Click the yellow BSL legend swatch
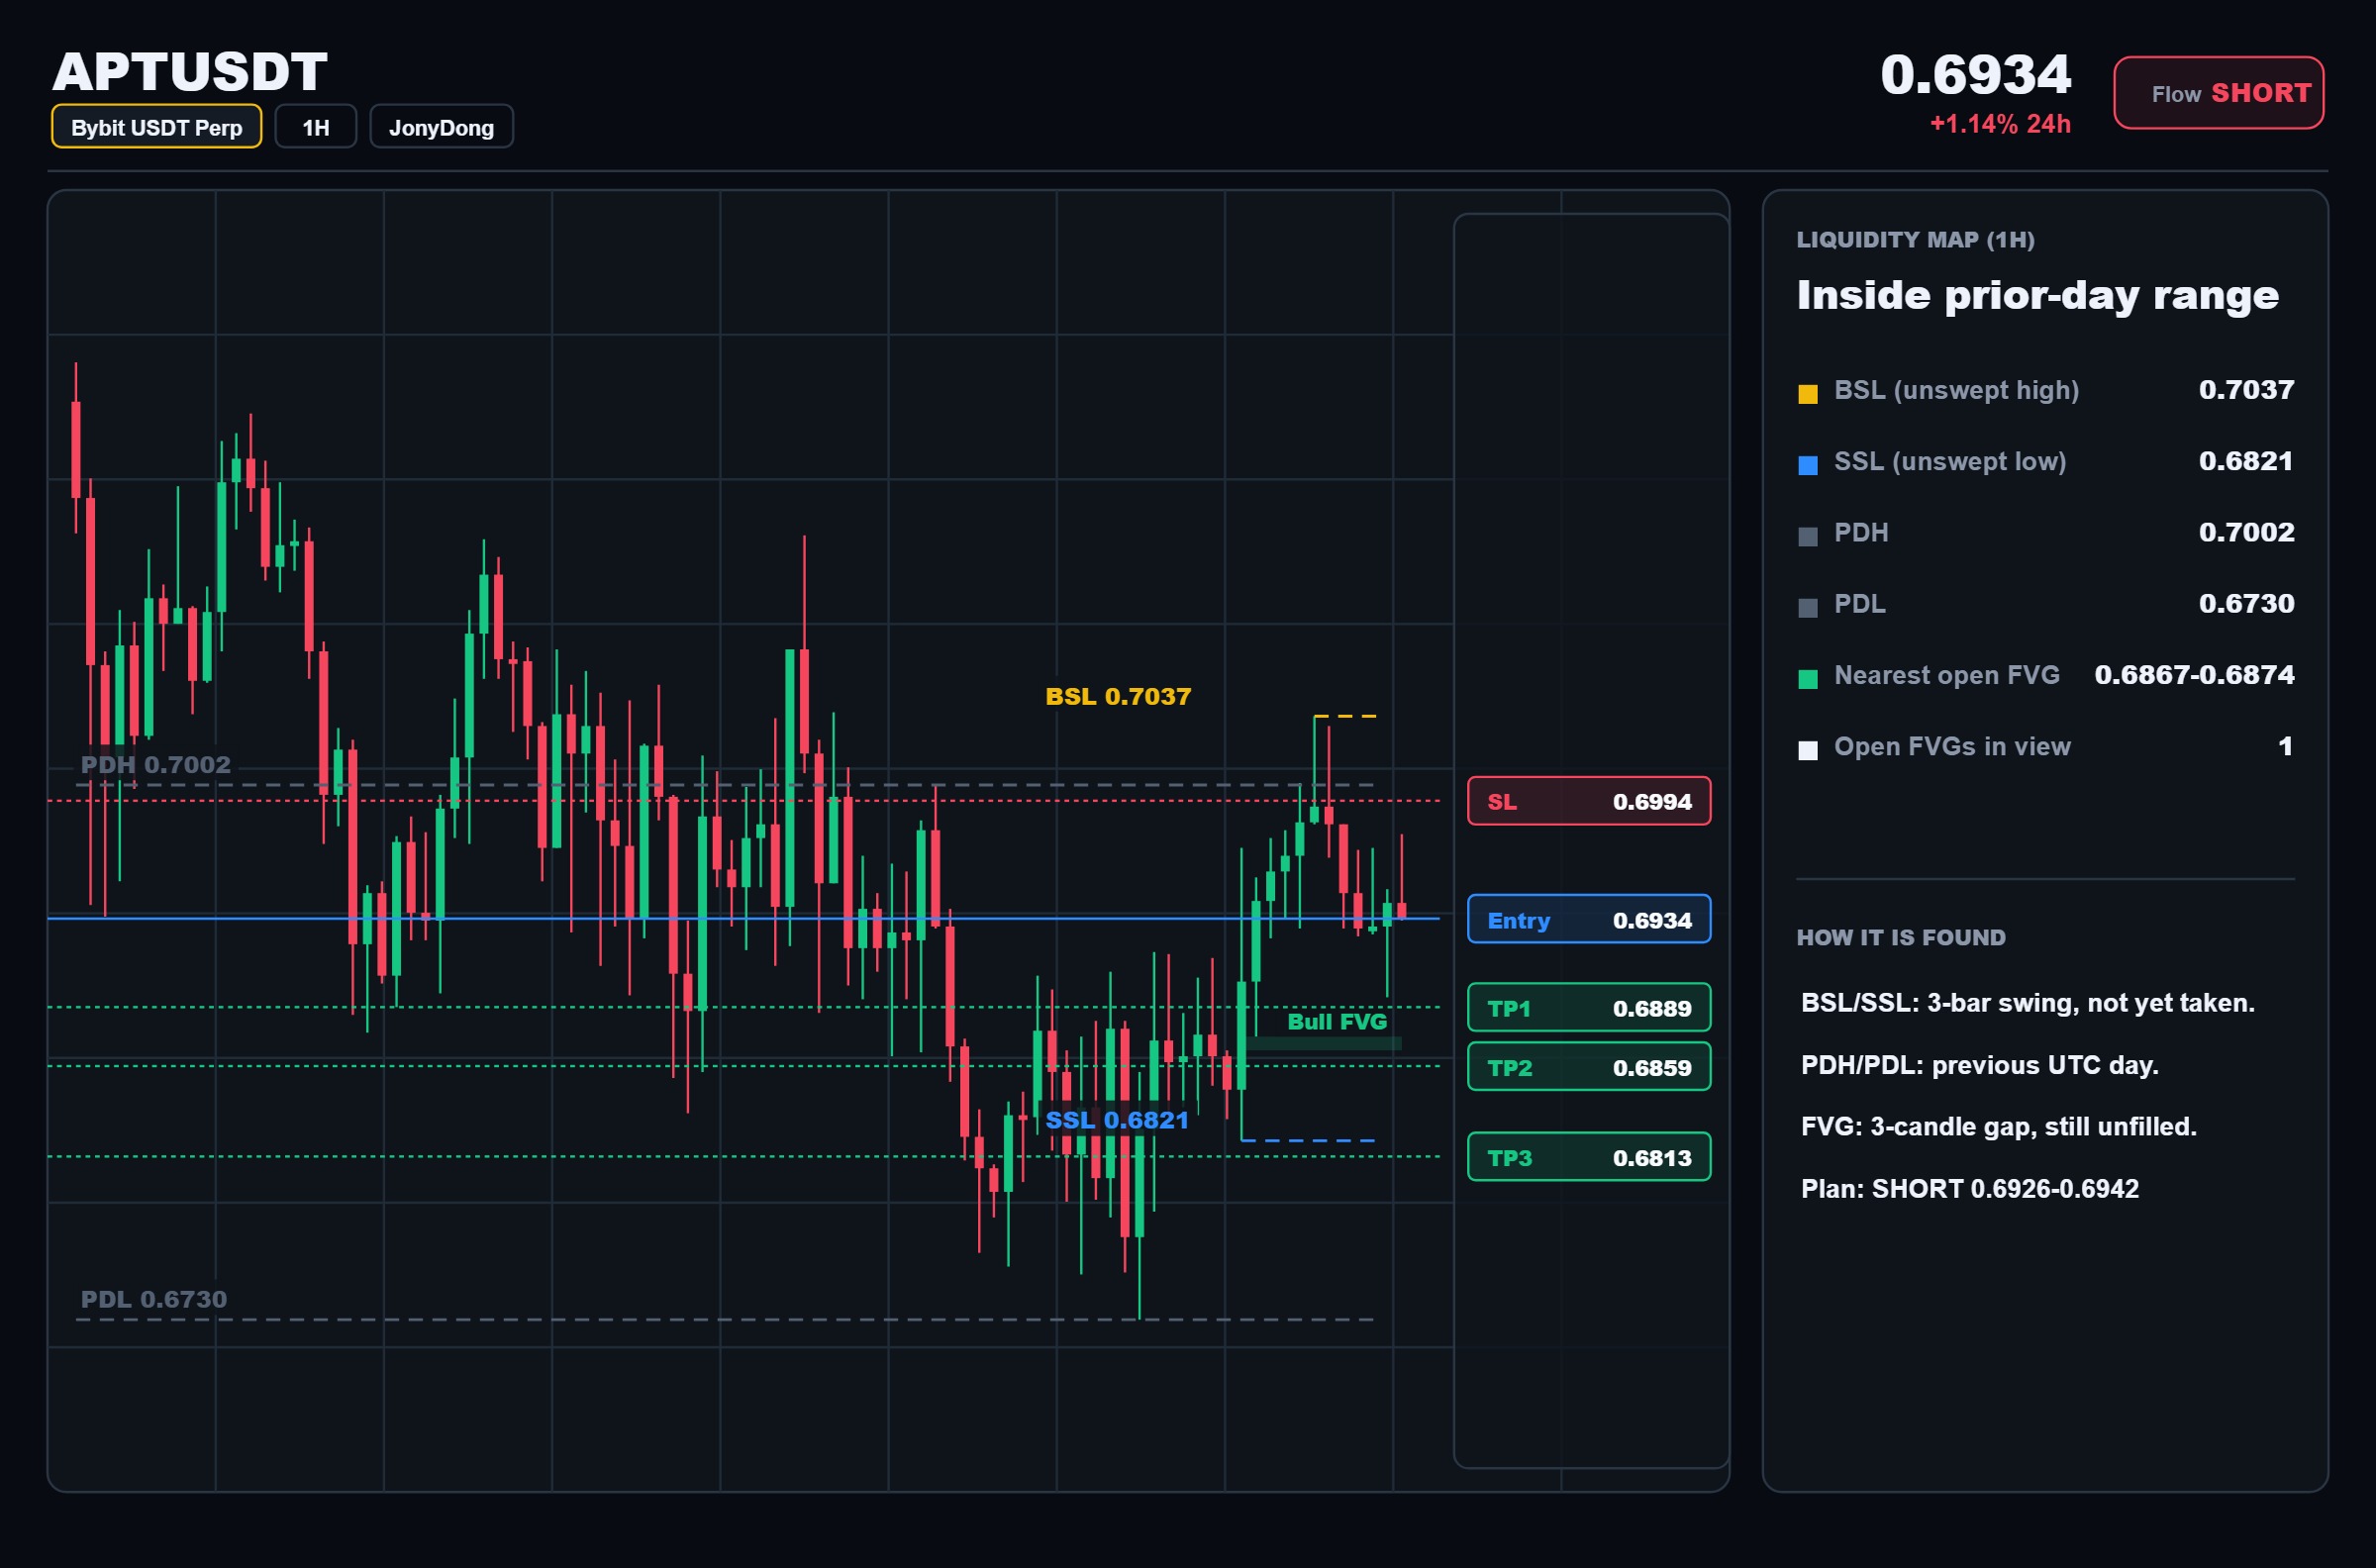The image size is (2376, 1568). (x=1808, y=393)
